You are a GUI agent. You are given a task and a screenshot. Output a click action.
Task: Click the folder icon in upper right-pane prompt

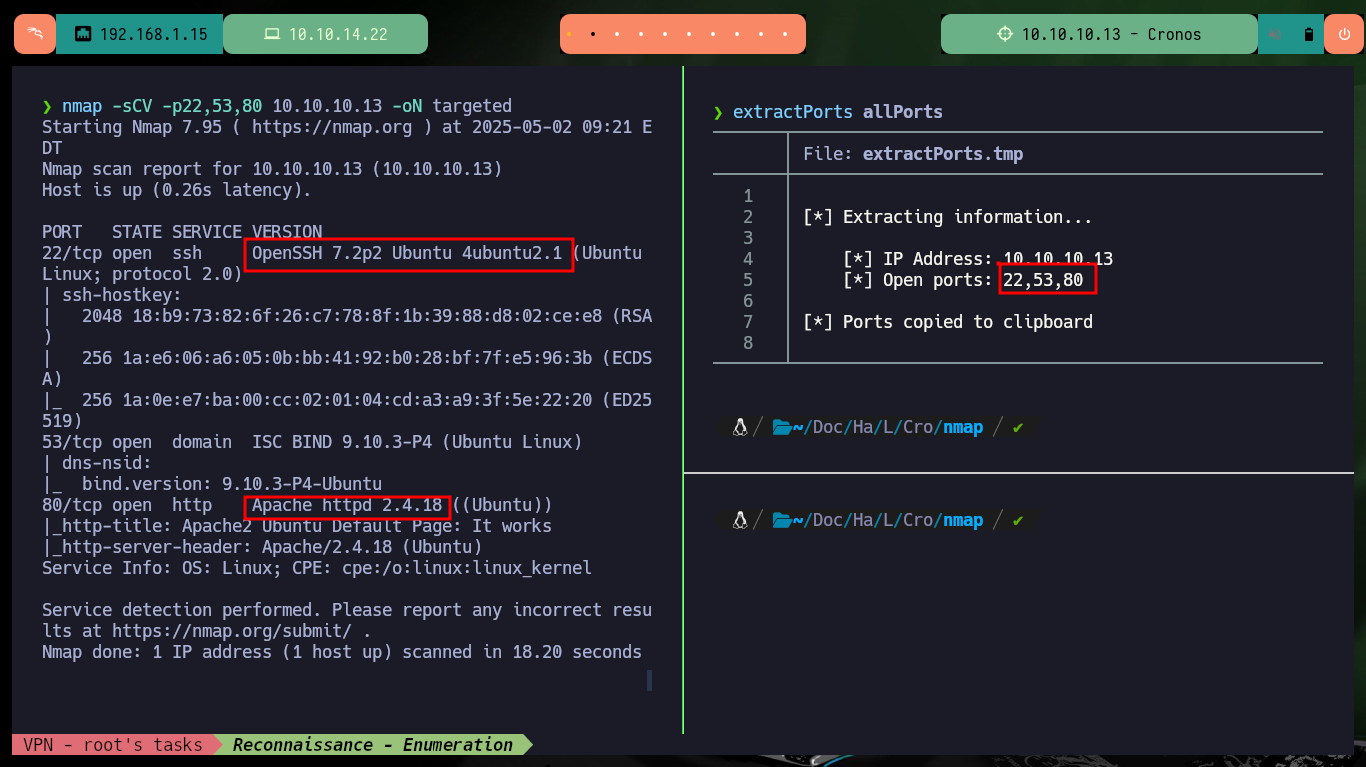click(783, 427)
